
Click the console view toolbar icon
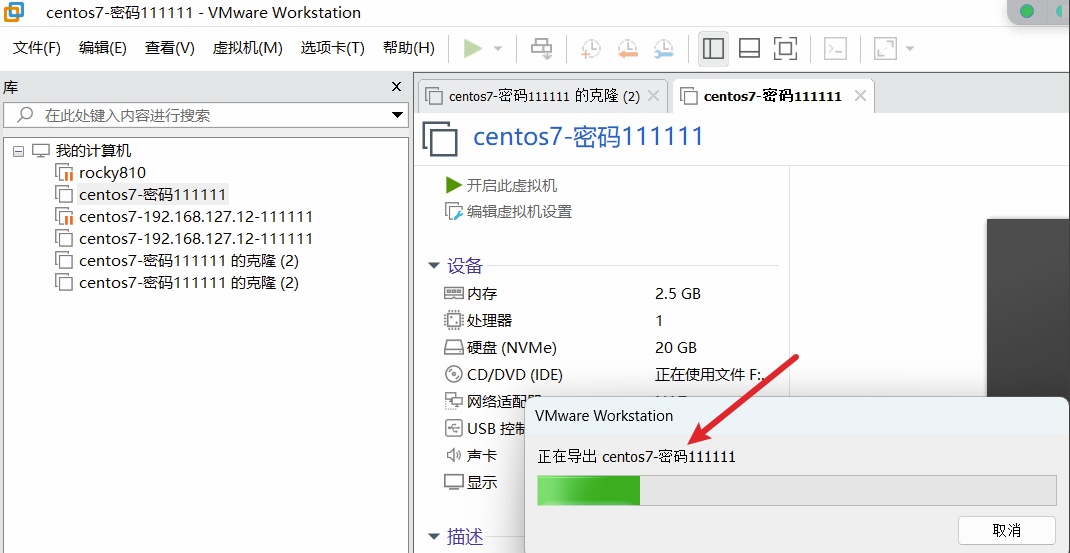[836, 48]
